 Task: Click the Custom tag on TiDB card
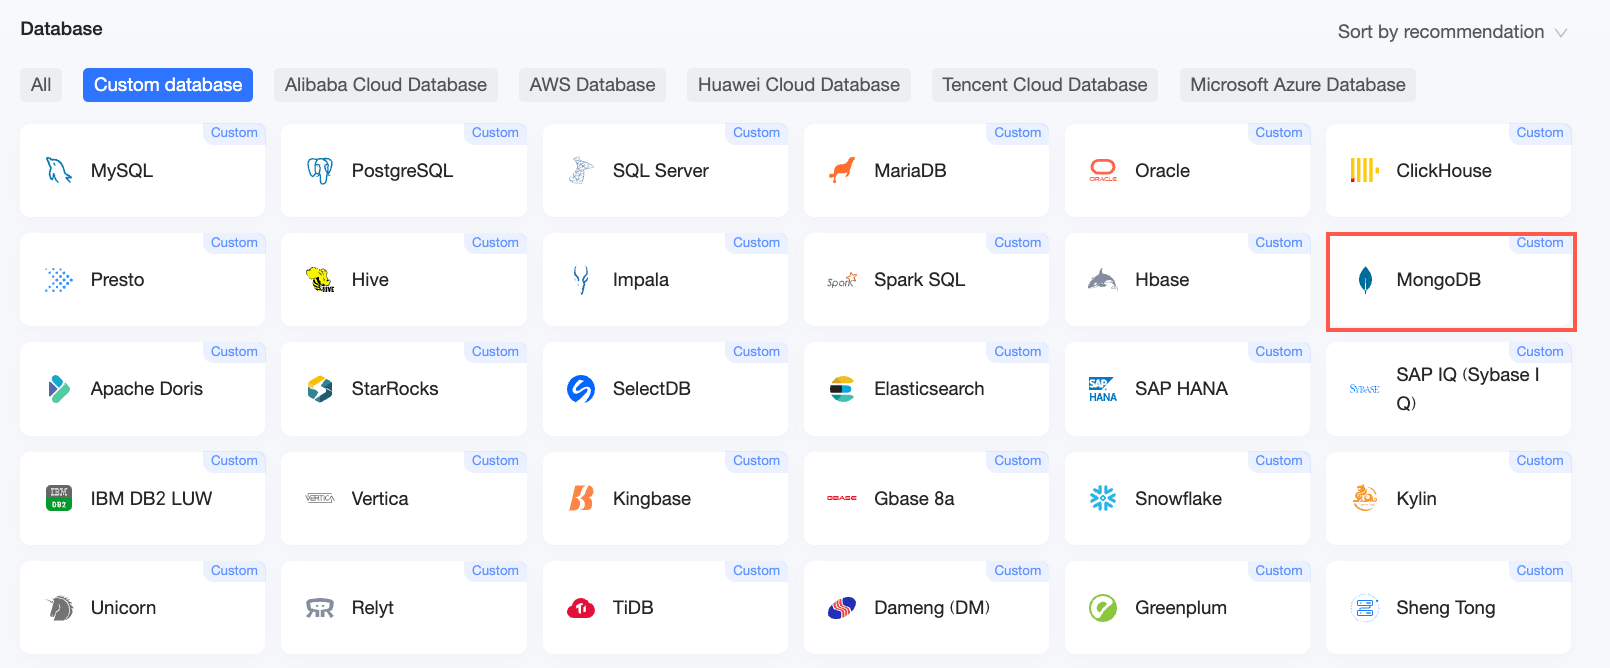click(756, 570)
